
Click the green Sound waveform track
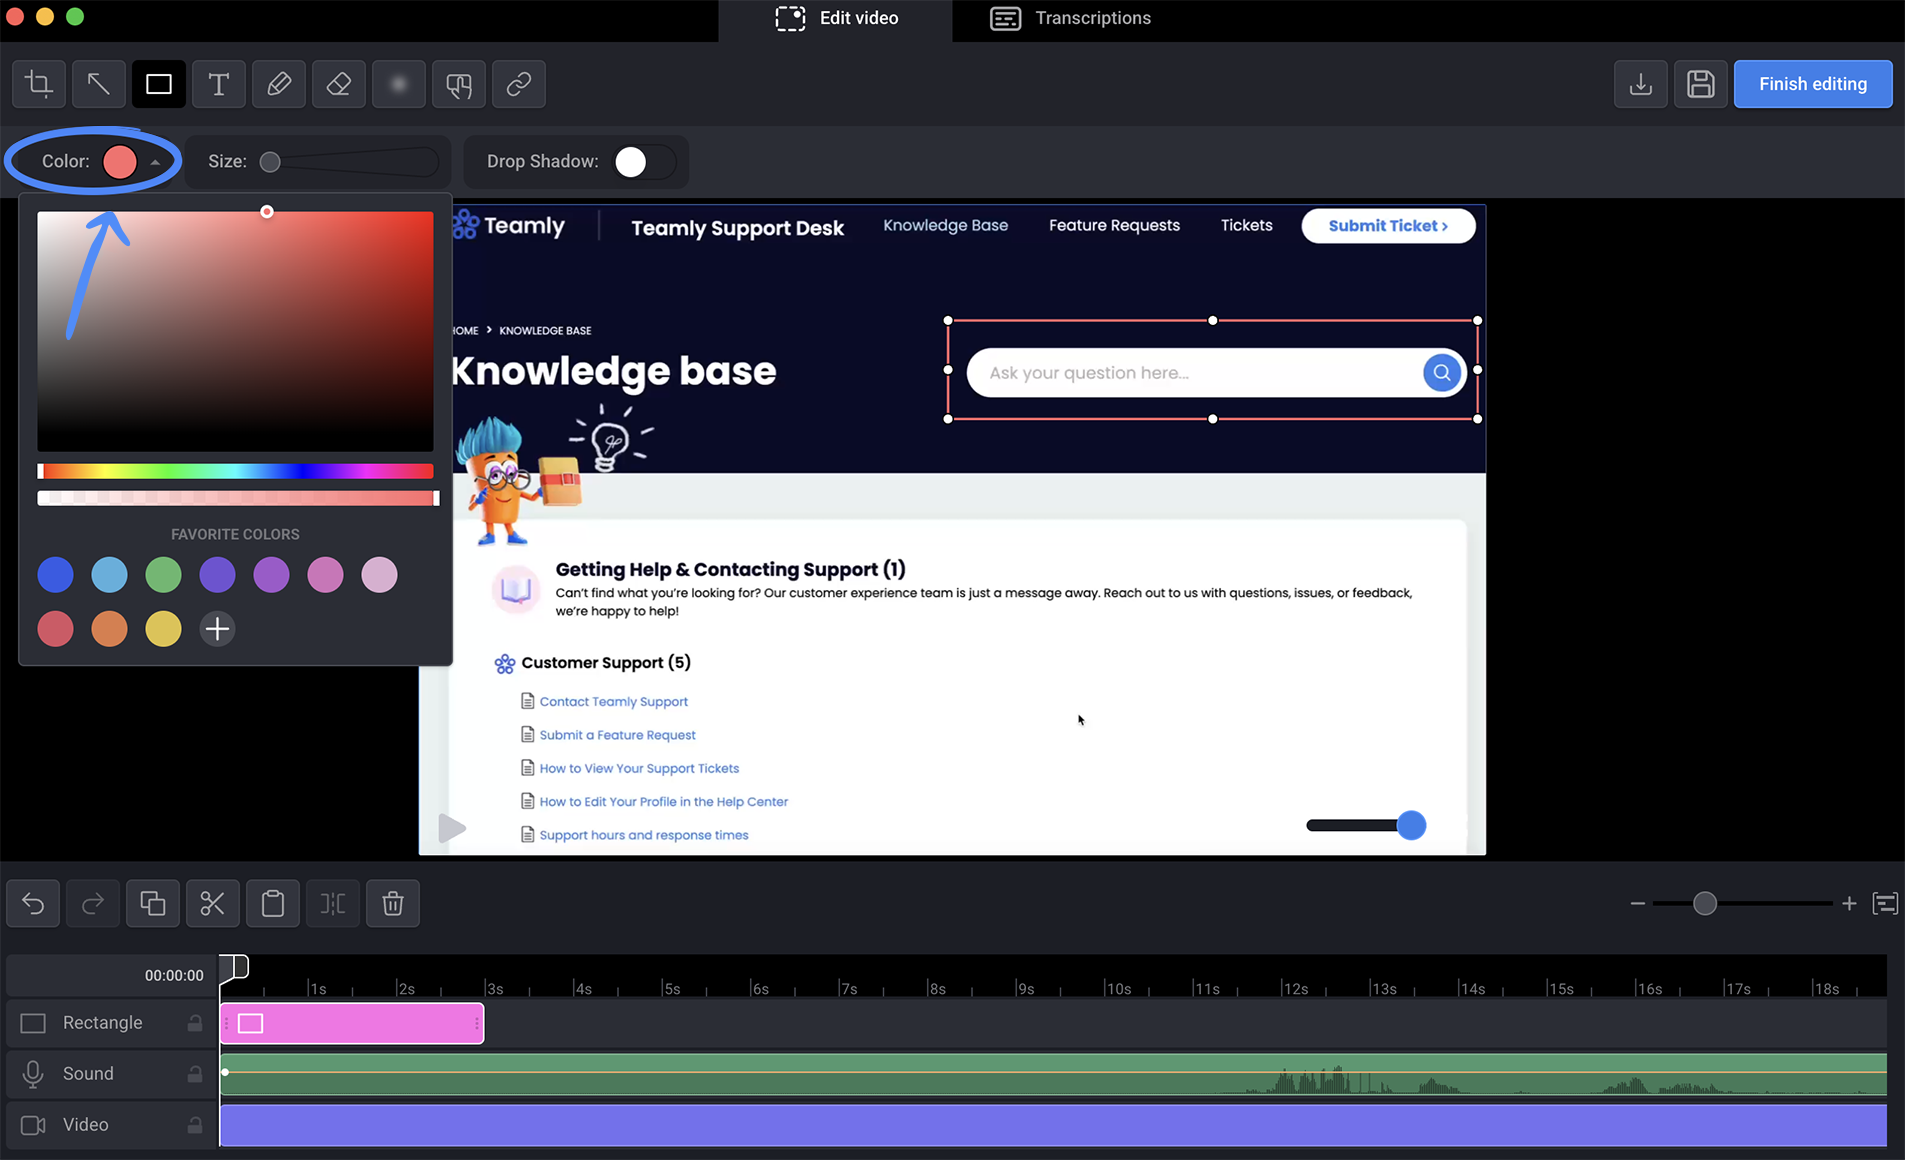pyautogui.click(x=1053, y=1074)
